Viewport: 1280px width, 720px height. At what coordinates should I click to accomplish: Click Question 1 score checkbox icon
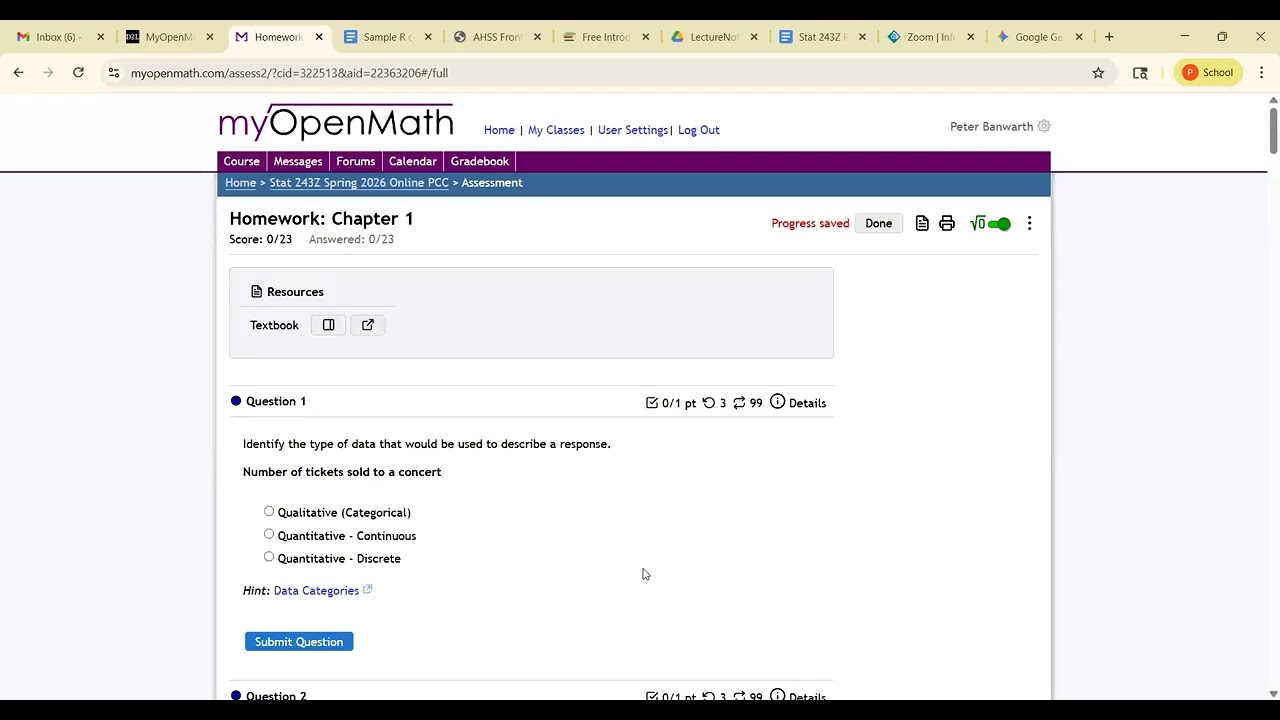[652, 402]
